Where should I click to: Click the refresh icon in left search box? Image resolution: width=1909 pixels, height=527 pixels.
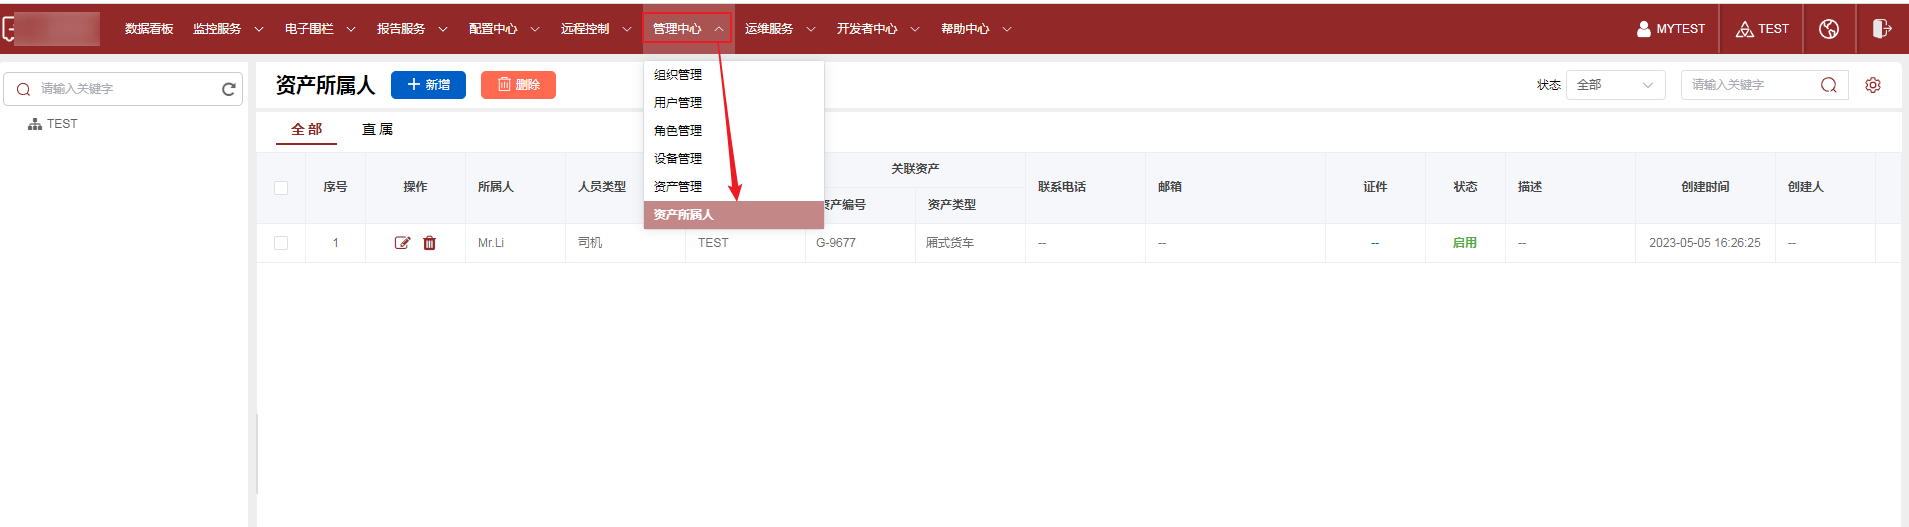point(228,89)
